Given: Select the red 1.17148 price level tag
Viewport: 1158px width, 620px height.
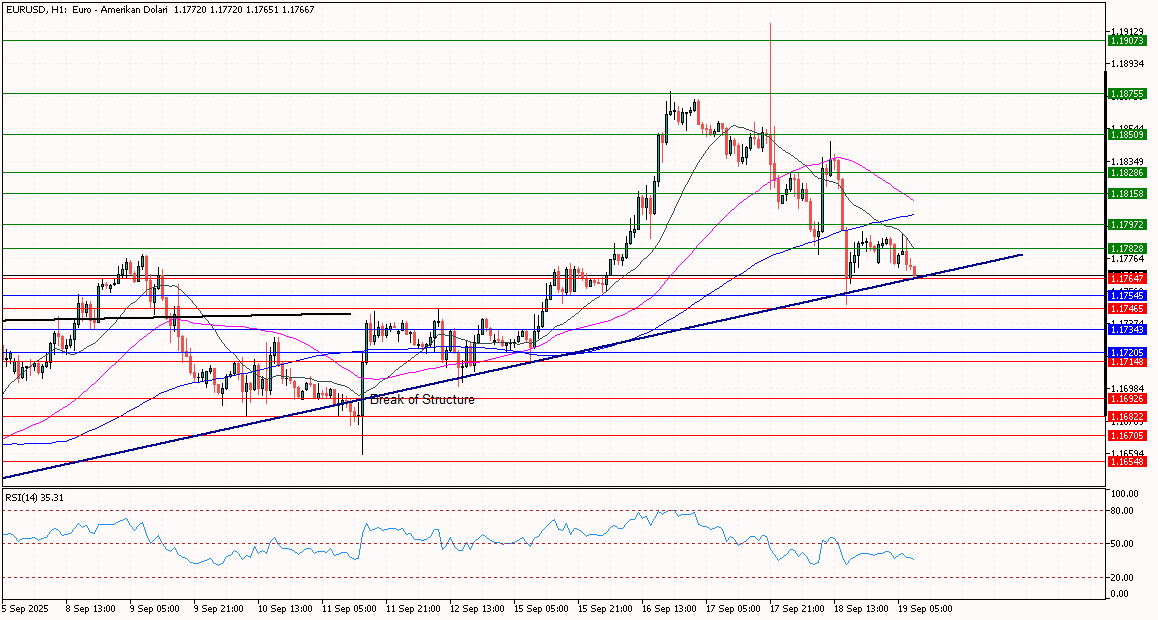Looking at the screenshot, I should [x=1127, y=362].
